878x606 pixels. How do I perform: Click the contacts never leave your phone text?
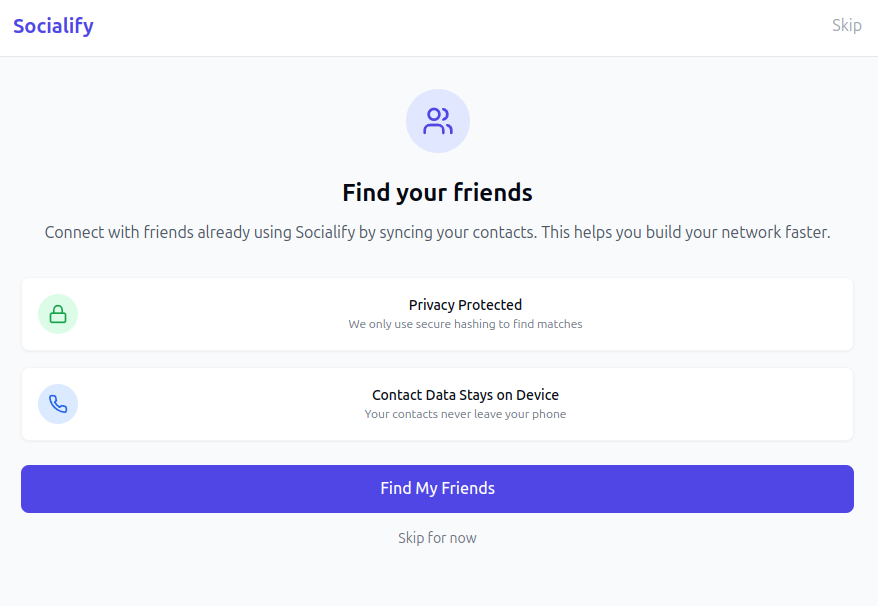tap(465, 413)
